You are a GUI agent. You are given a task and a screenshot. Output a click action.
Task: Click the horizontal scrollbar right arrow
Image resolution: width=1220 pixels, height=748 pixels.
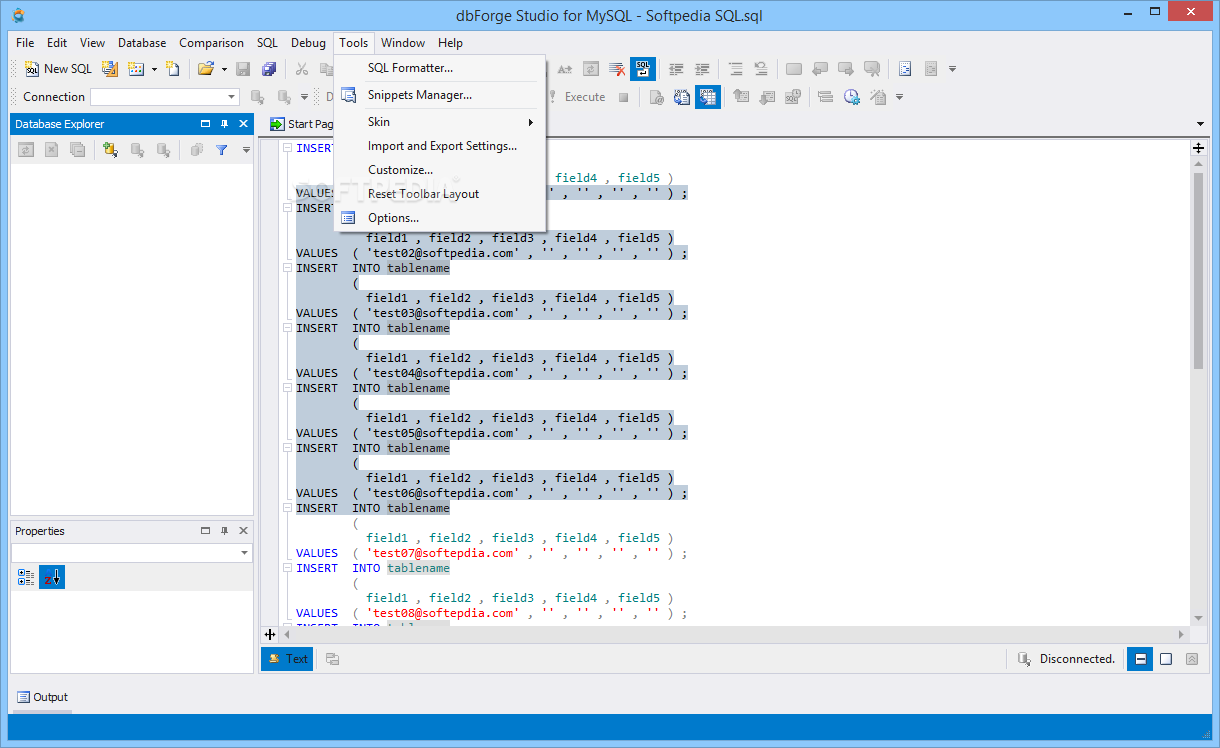1182,634
